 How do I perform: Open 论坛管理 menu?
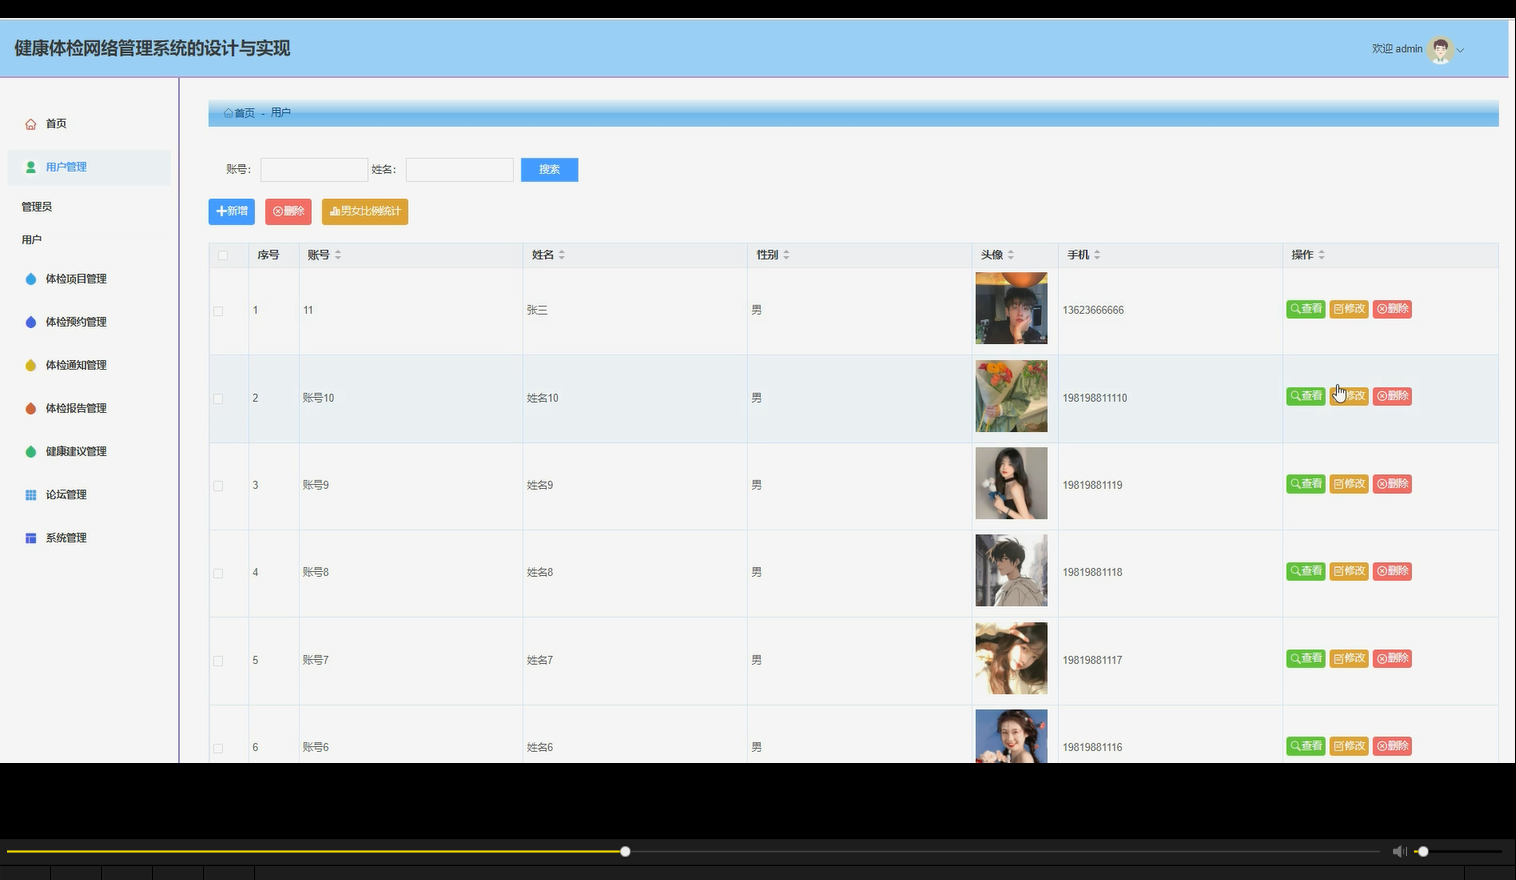(66, 495)
